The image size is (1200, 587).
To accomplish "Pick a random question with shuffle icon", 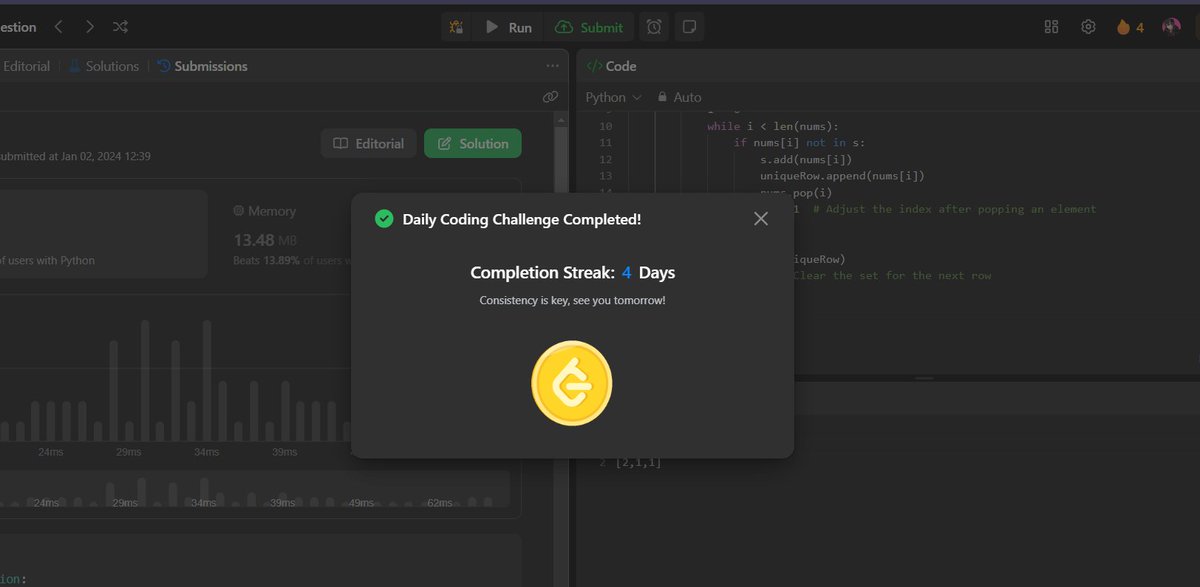I will pyautogui.click(x=120, y=27).
